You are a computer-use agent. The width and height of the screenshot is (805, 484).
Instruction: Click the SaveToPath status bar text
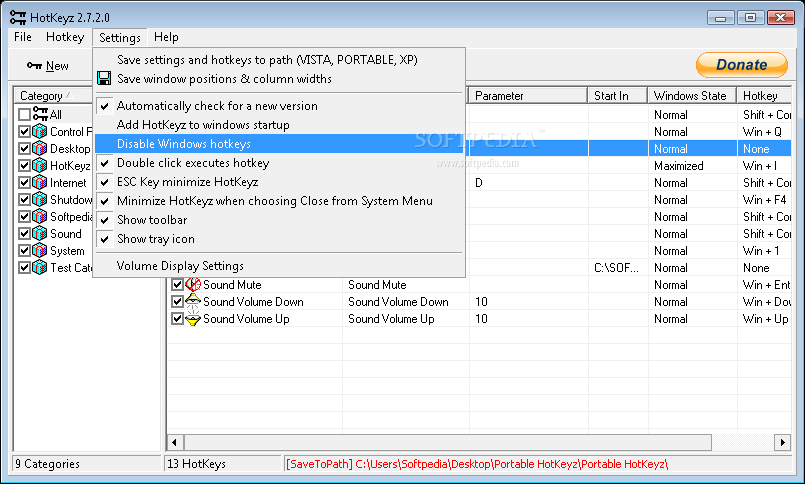point(476,464)
